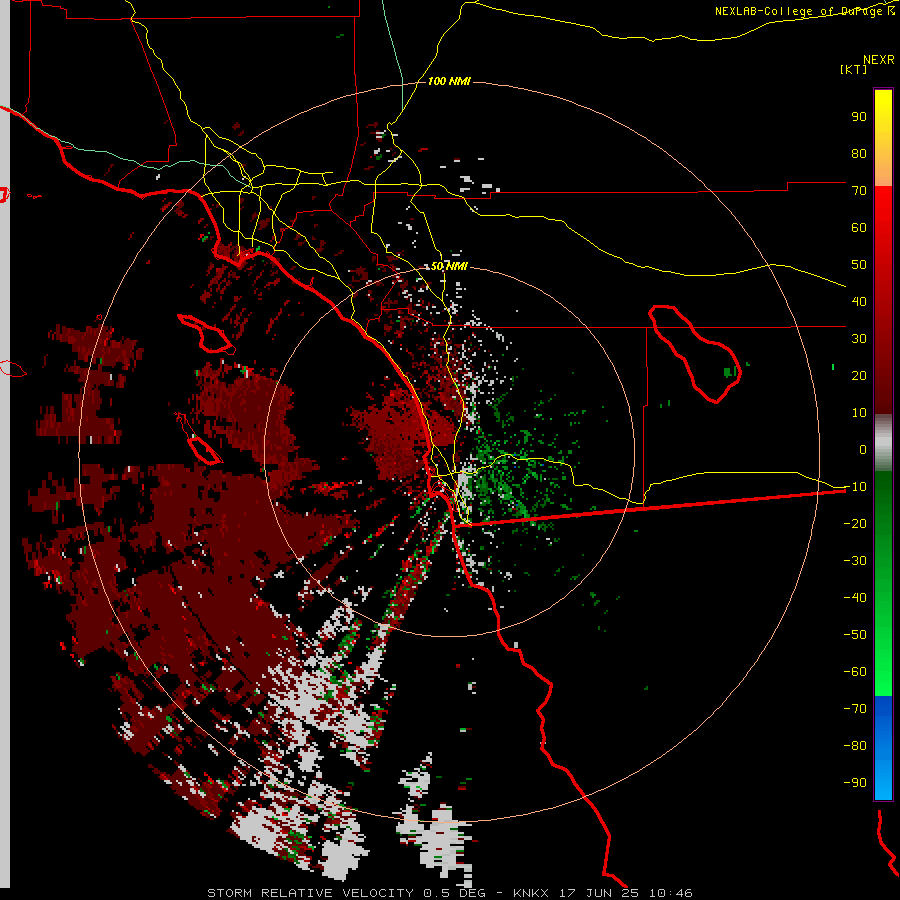Click the 50 NMI range ring label
Image resolution: width=900 pixels, height=900 pixels.
click(449, 266)
